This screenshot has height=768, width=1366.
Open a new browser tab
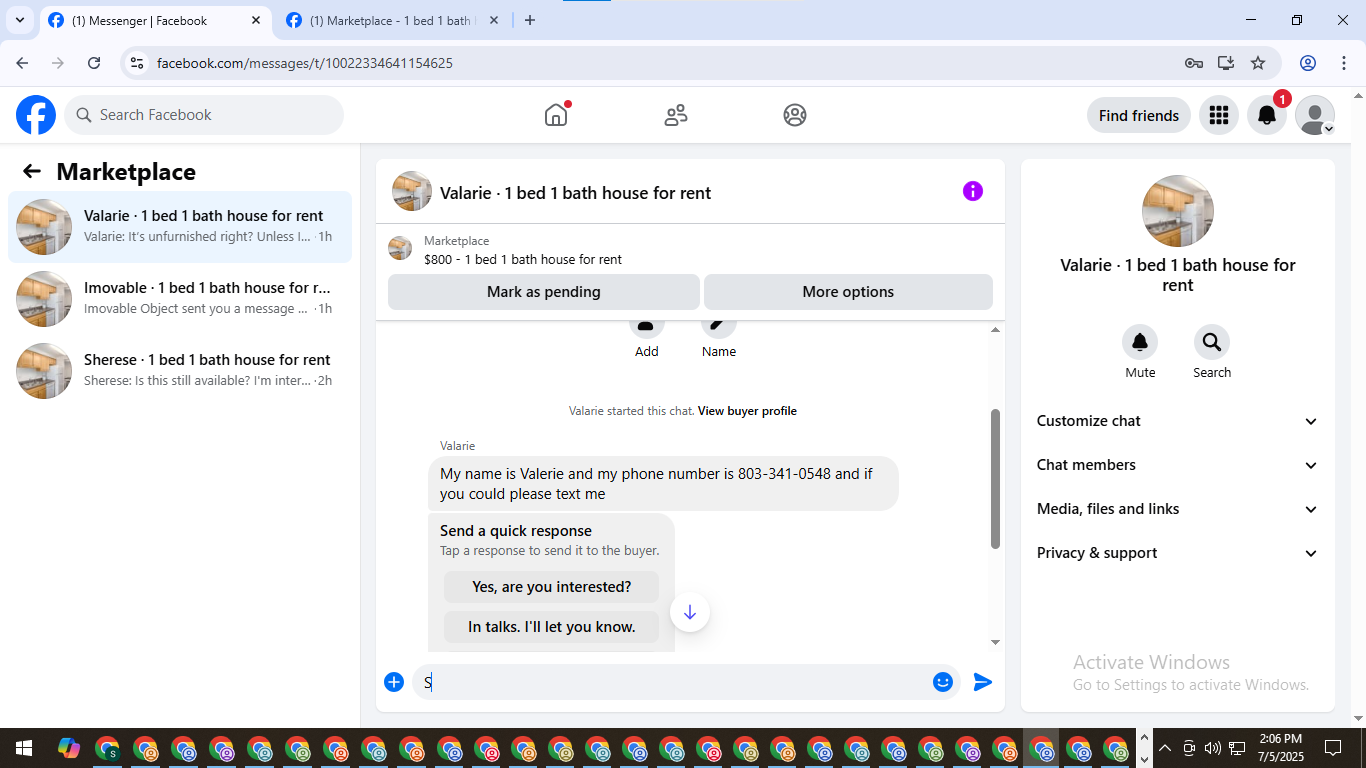pyautogui.click(x=530, y=20)
